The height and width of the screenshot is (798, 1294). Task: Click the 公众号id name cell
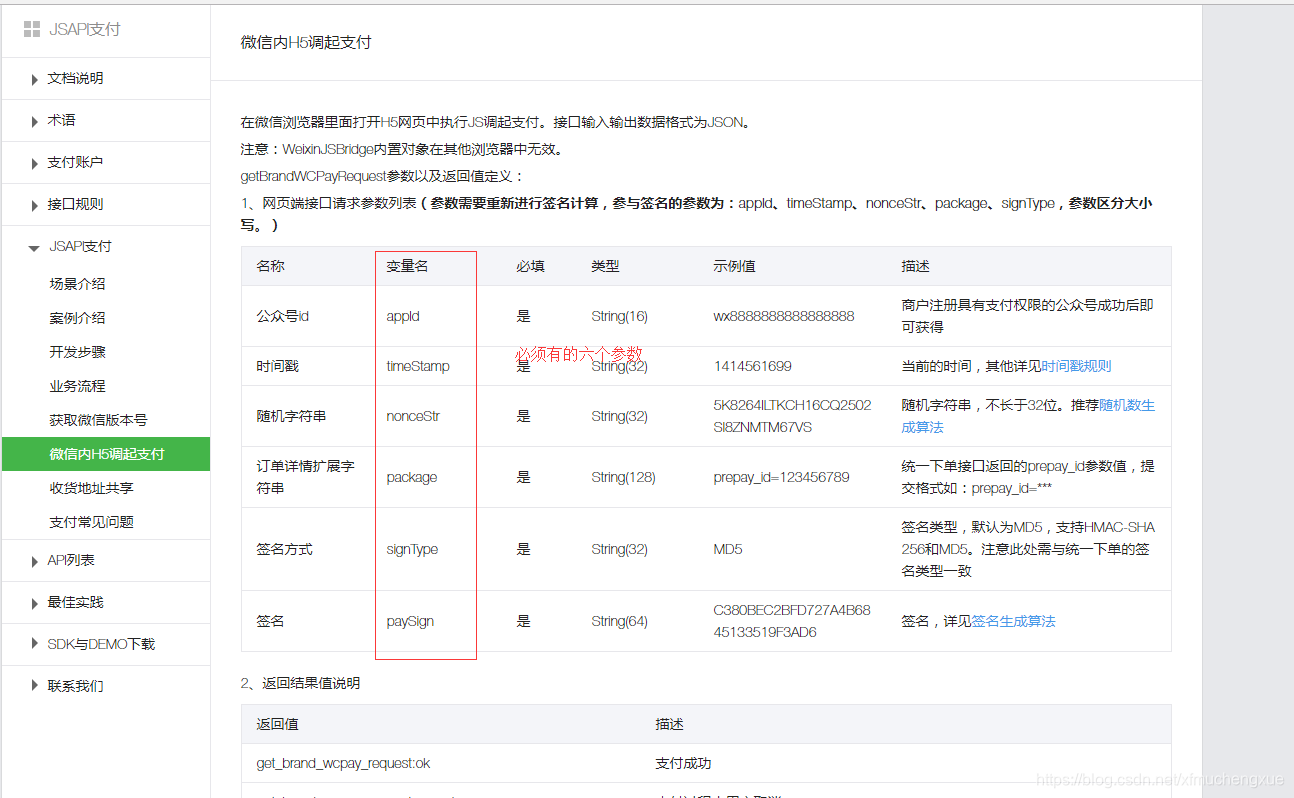click(282, 316)
